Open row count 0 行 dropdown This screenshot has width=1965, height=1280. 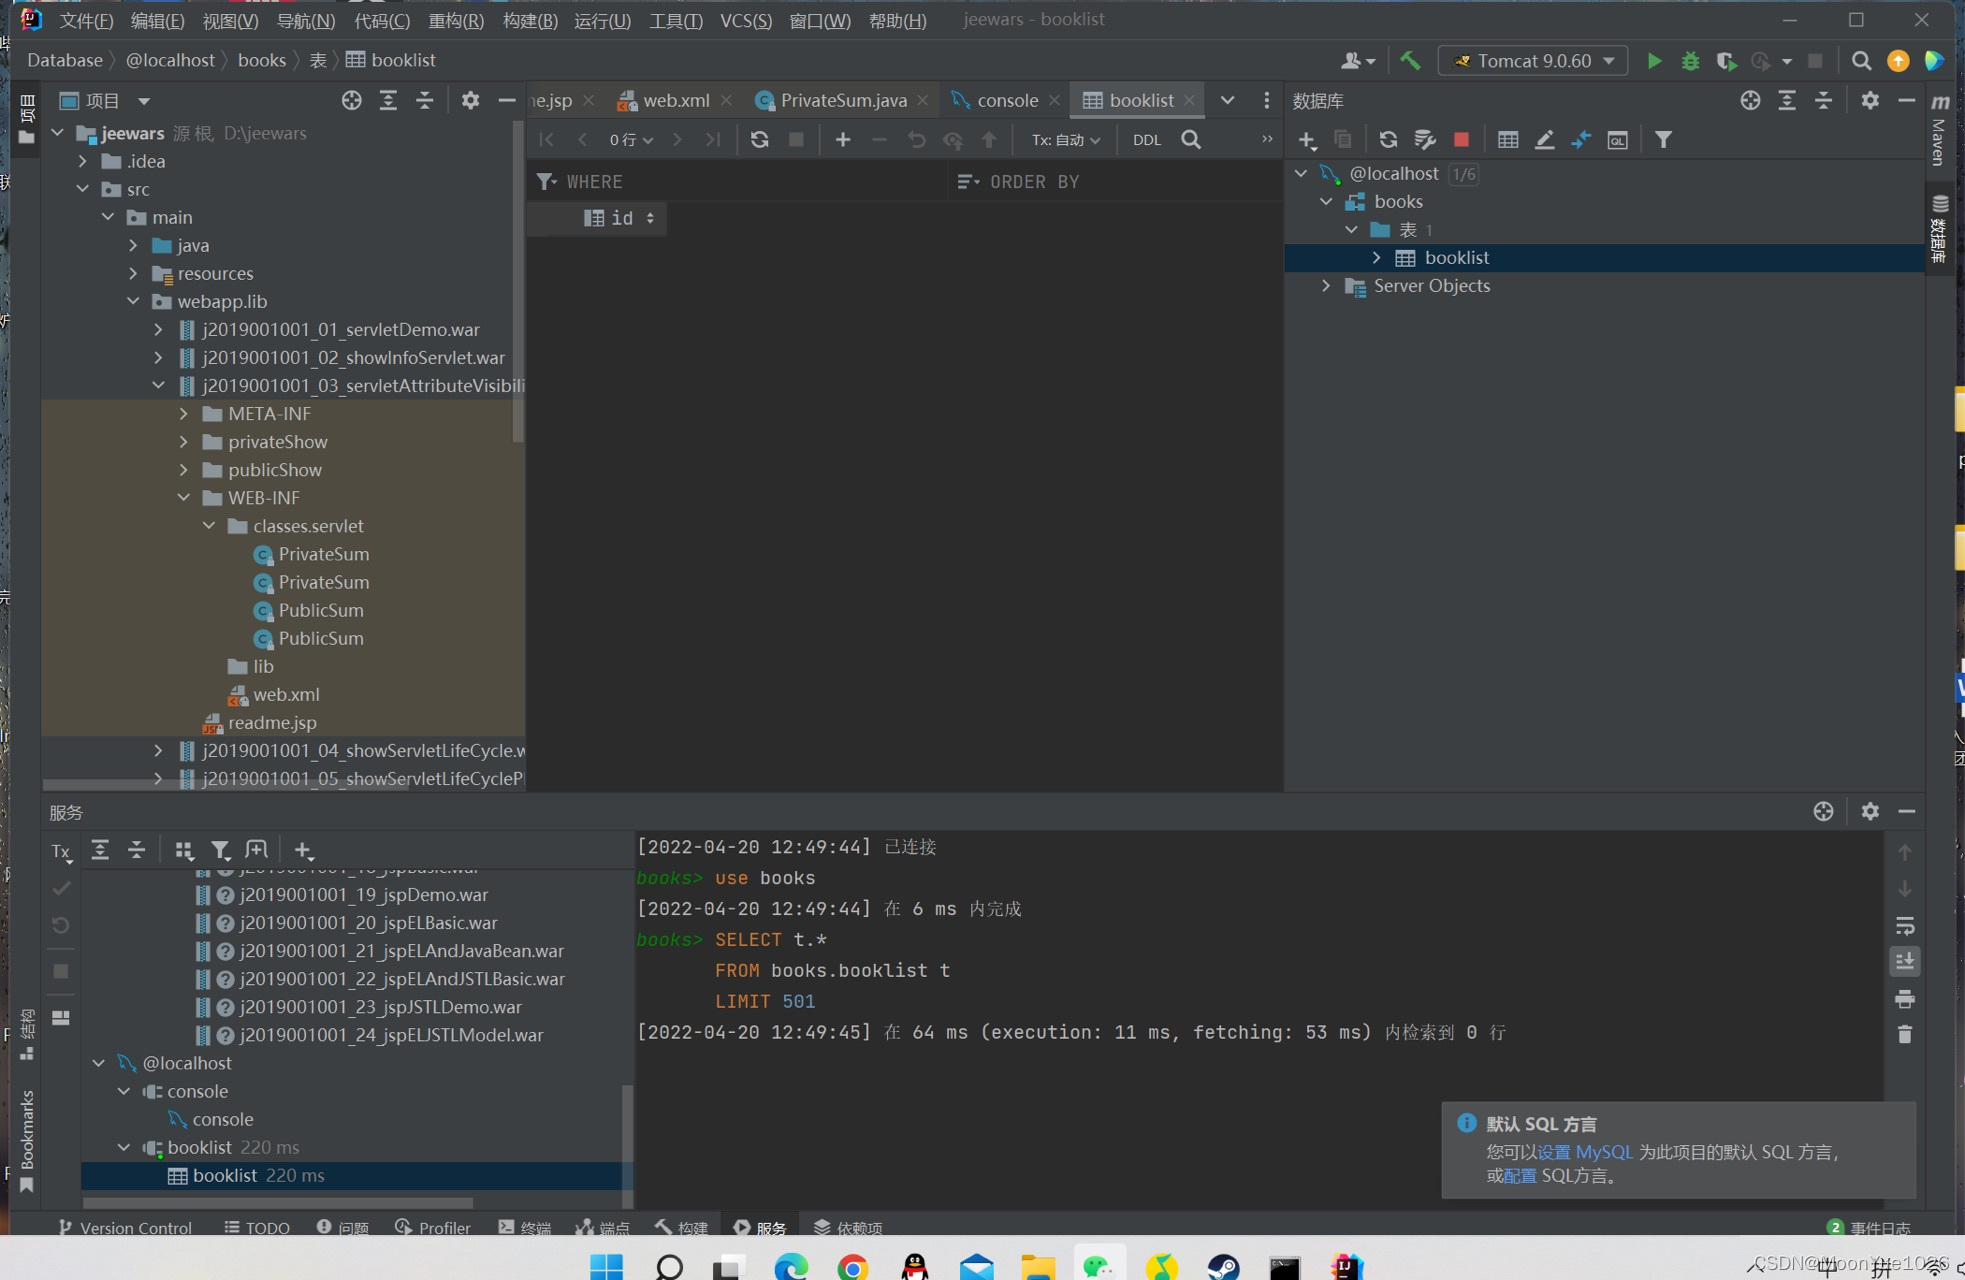click(x=631, y=140)
